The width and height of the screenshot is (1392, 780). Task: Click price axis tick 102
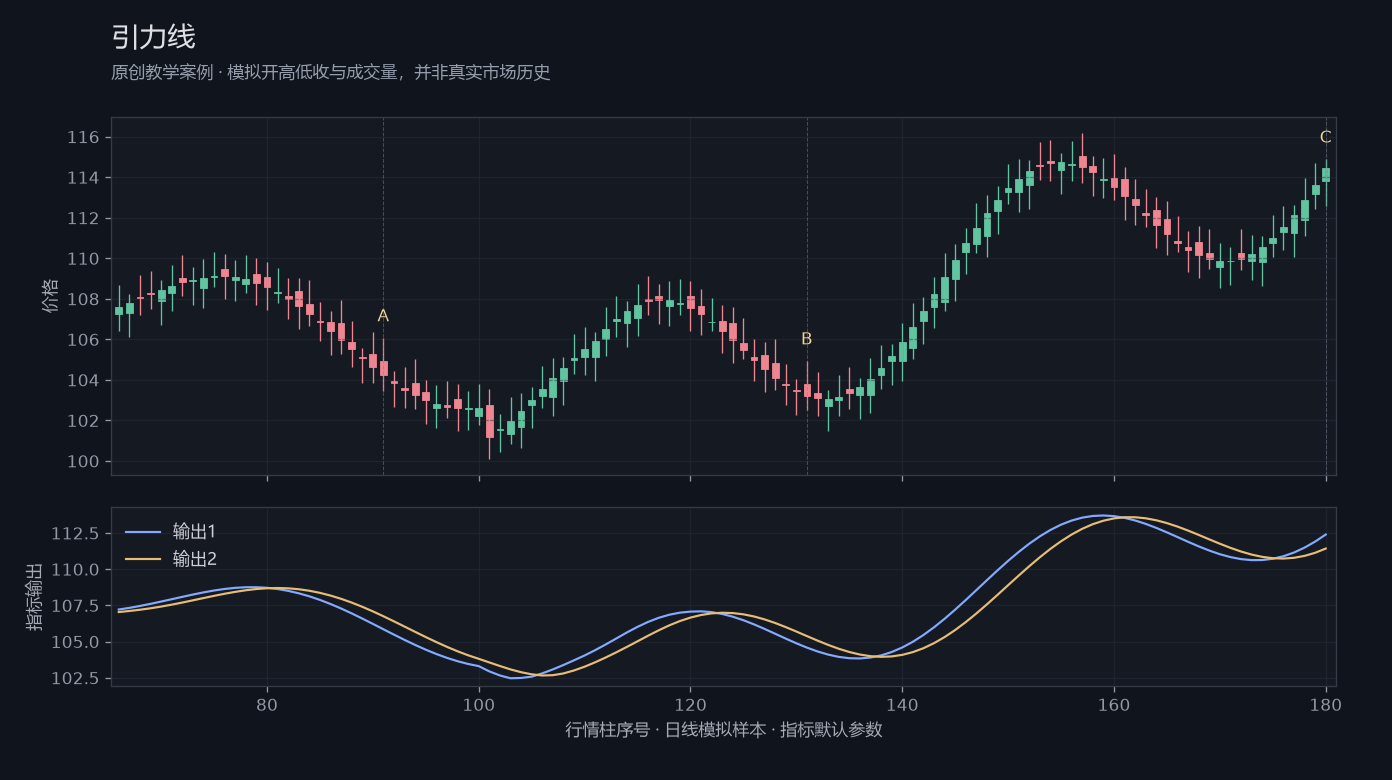click(x=84, y=421)
